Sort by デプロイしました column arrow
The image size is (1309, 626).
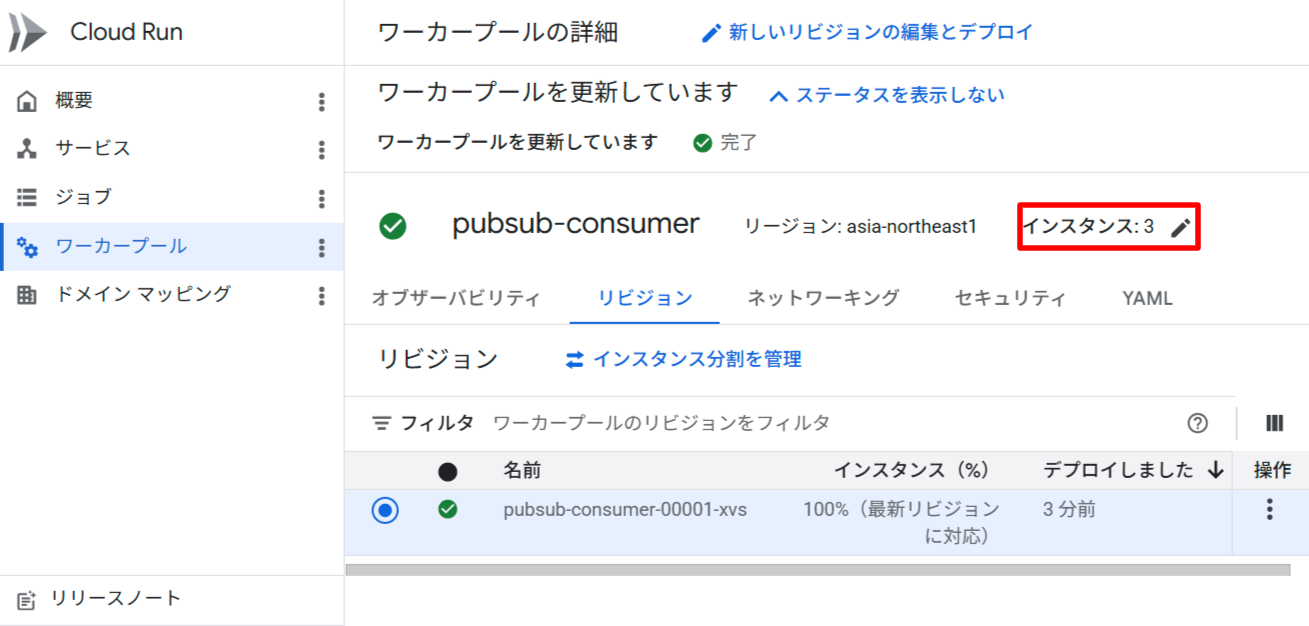(x=1216, y=471)
